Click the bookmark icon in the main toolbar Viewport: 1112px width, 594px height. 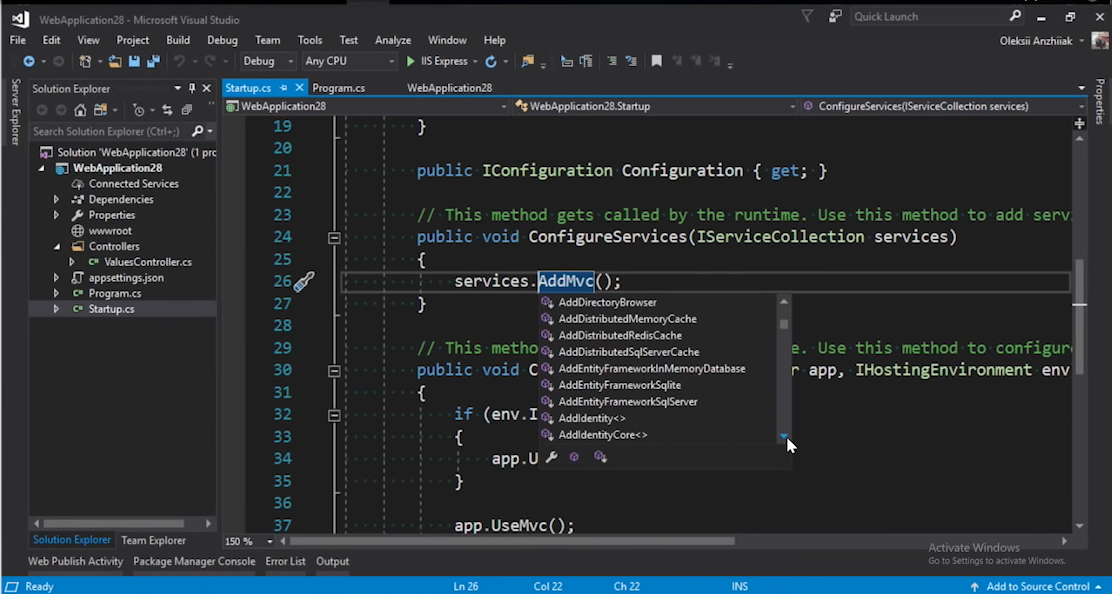click(x=656, y=62)
